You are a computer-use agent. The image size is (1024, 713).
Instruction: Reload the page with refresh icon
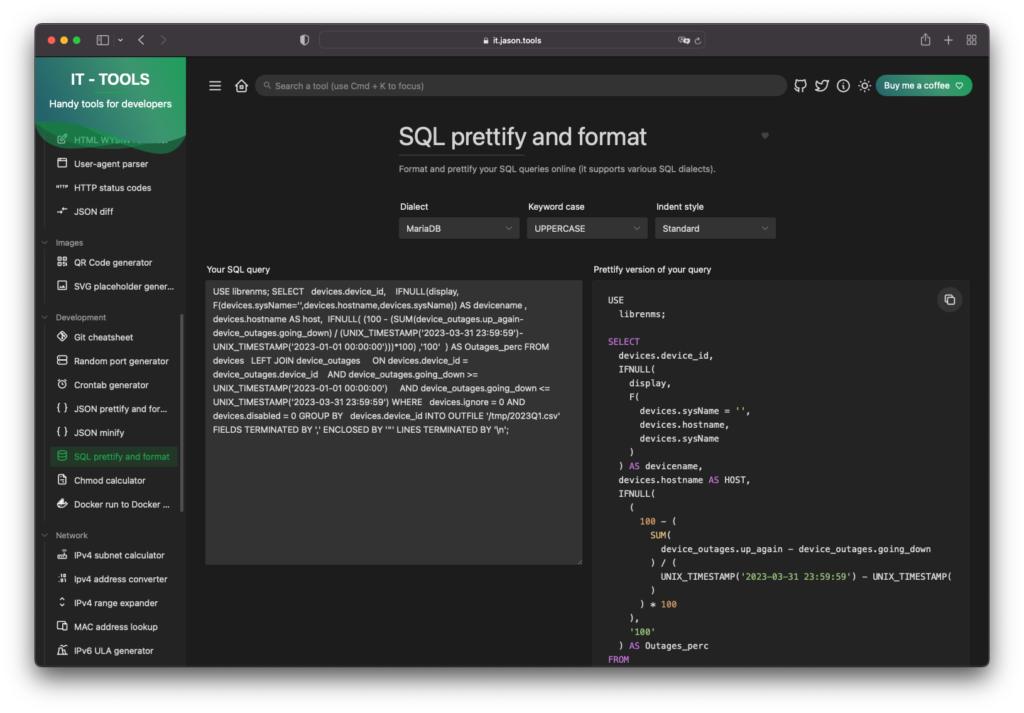[x=698, y=40]
